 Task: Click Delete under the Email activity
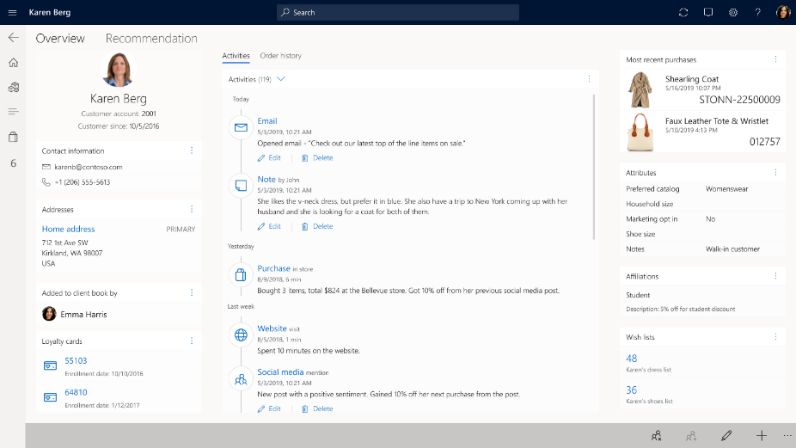pos(318,158)
